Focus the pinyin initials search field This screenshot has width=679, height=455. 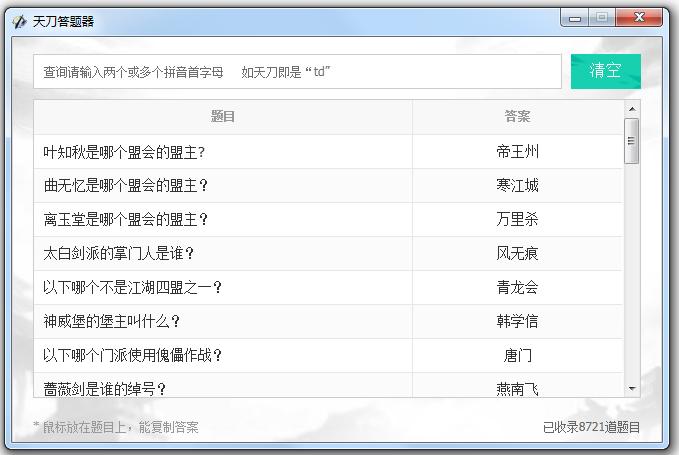tap(297, 71)
